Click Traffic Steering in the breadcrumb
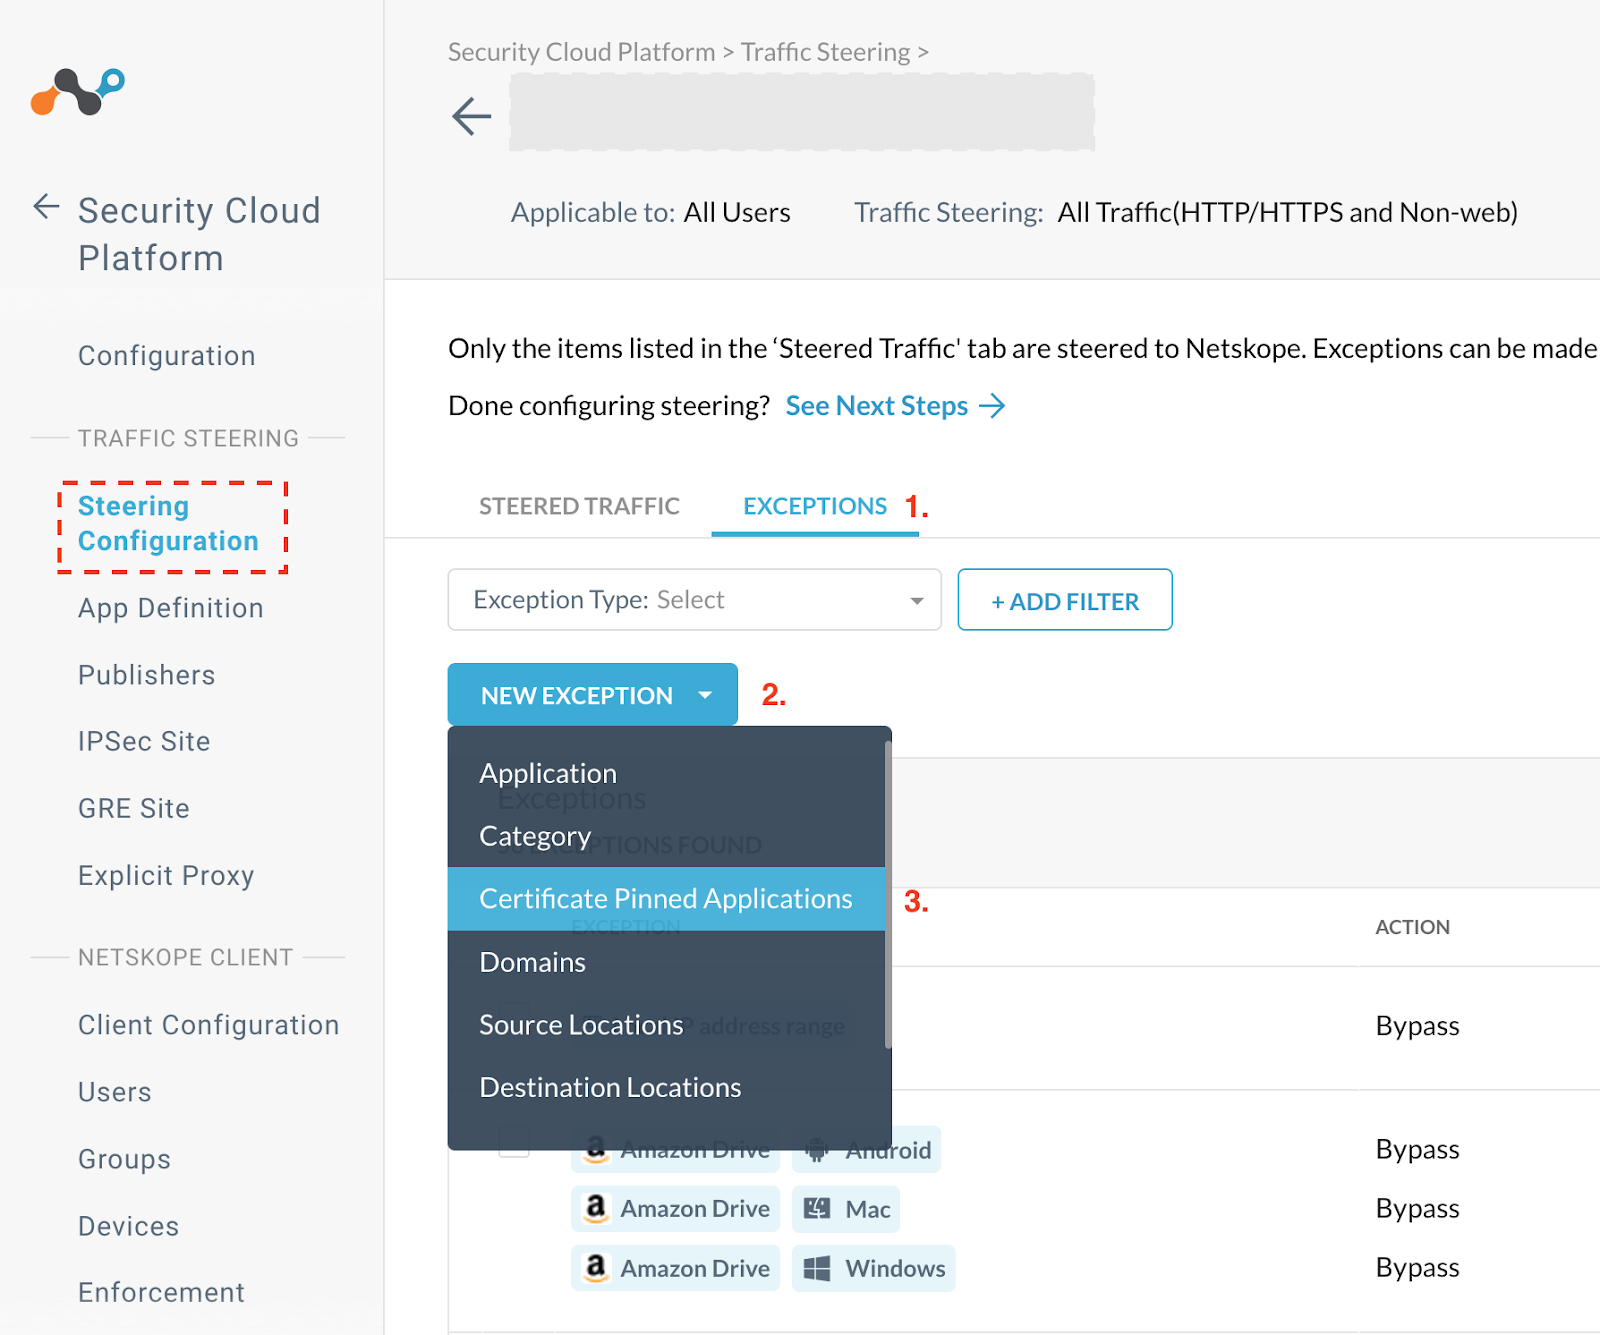Viewport: 1600px width, 1335px height. click(x=826, y=52)
